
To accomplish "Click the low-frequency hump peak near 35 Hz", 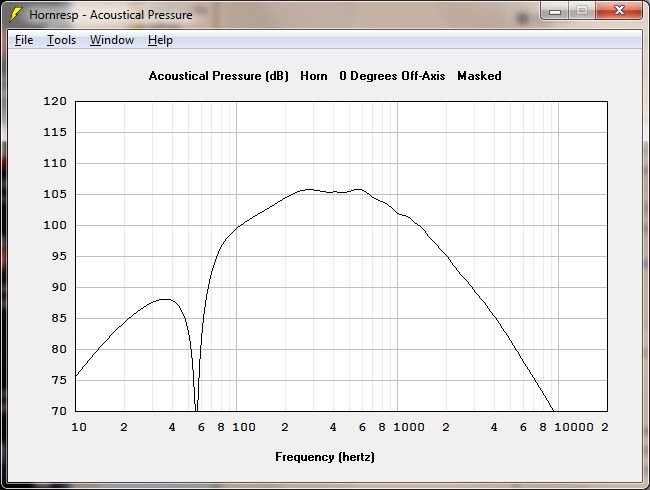I will click(x=165, y=299).
